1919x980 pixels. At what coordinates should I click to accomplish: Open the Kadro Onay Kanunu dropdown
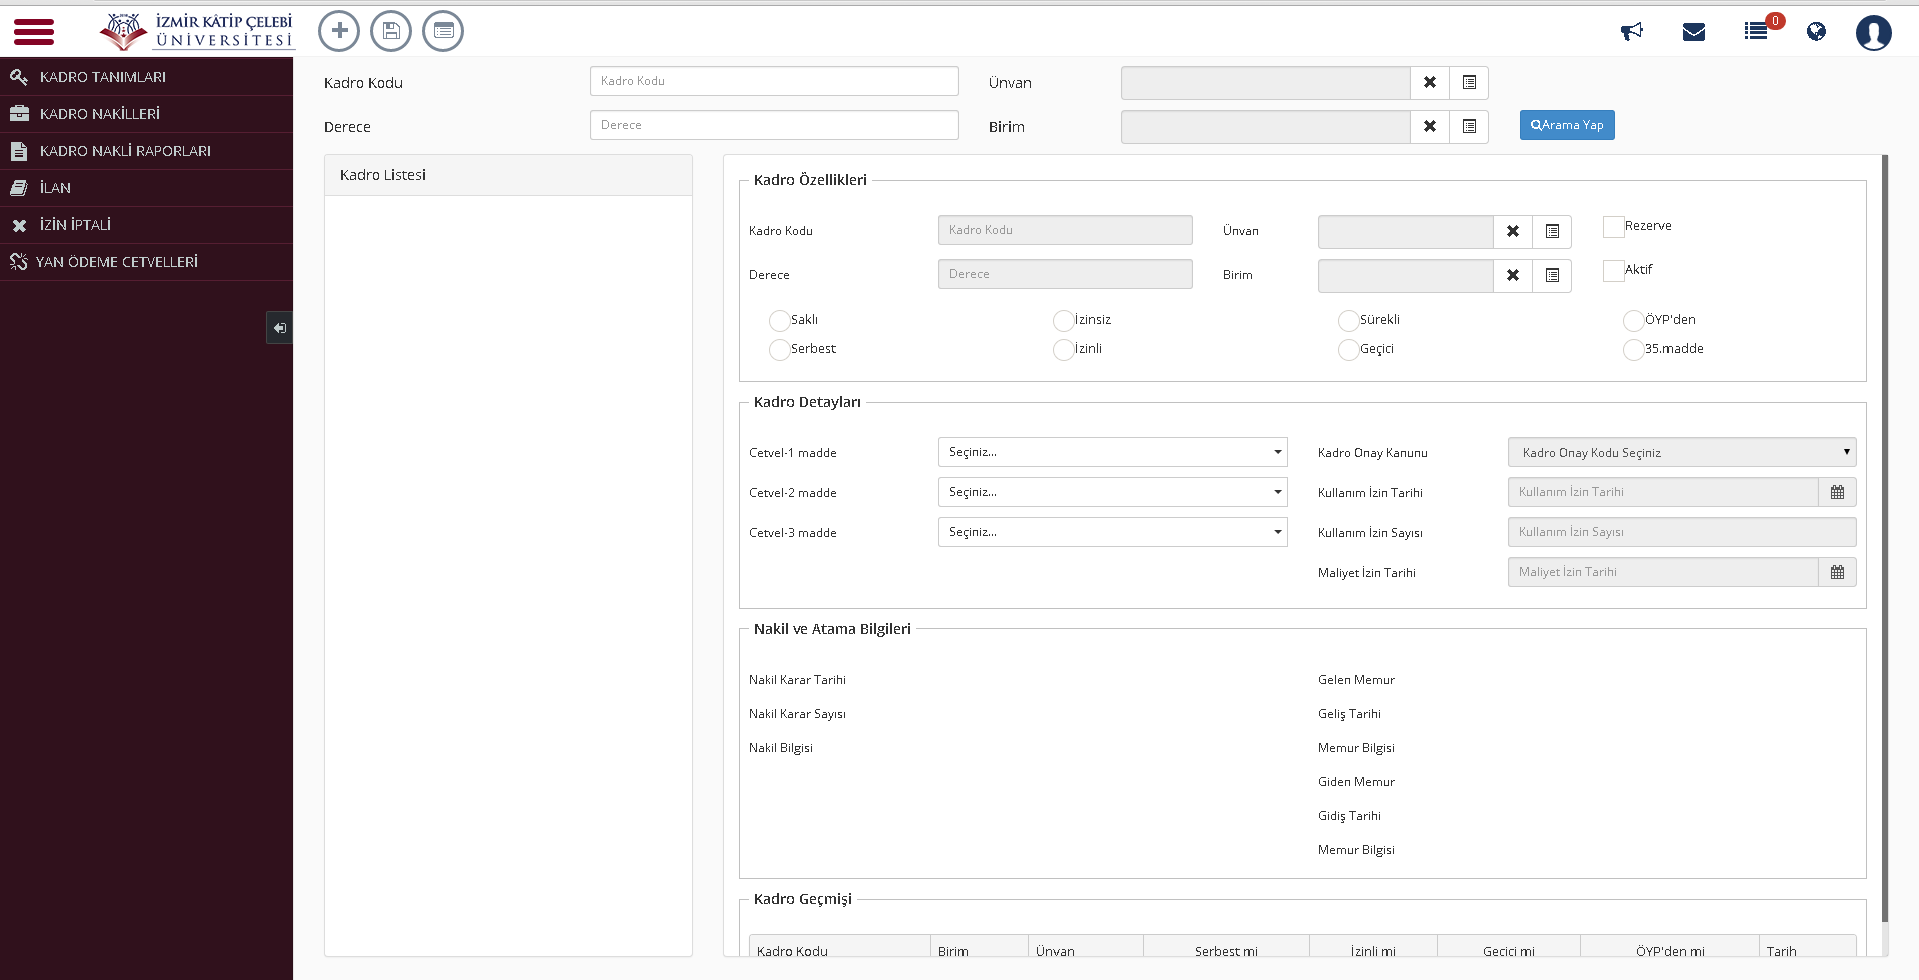(1682, 452)
